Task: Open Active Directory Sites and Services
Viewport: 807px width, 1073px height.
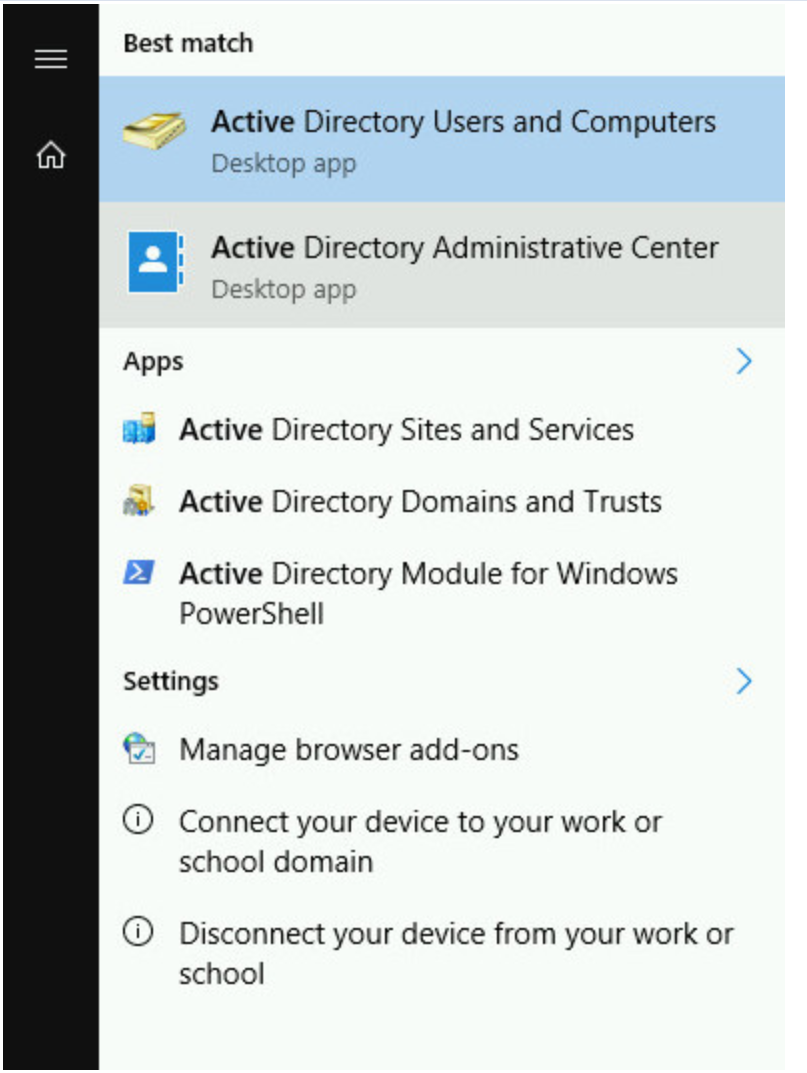Action: [406, 430]
